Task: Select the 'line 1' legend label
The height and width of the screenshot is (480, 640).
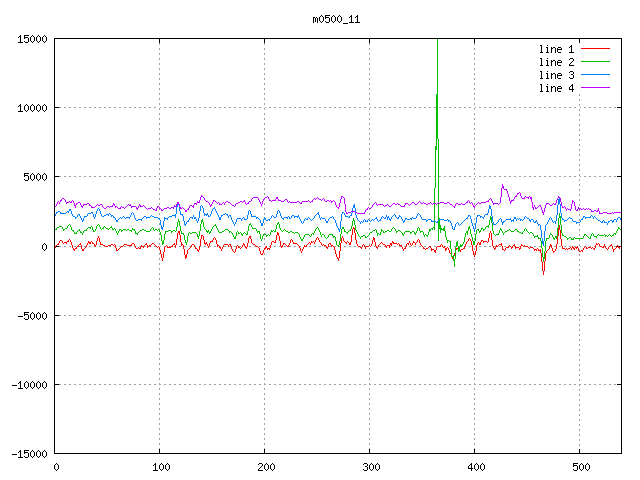Action: coord(557,49)
